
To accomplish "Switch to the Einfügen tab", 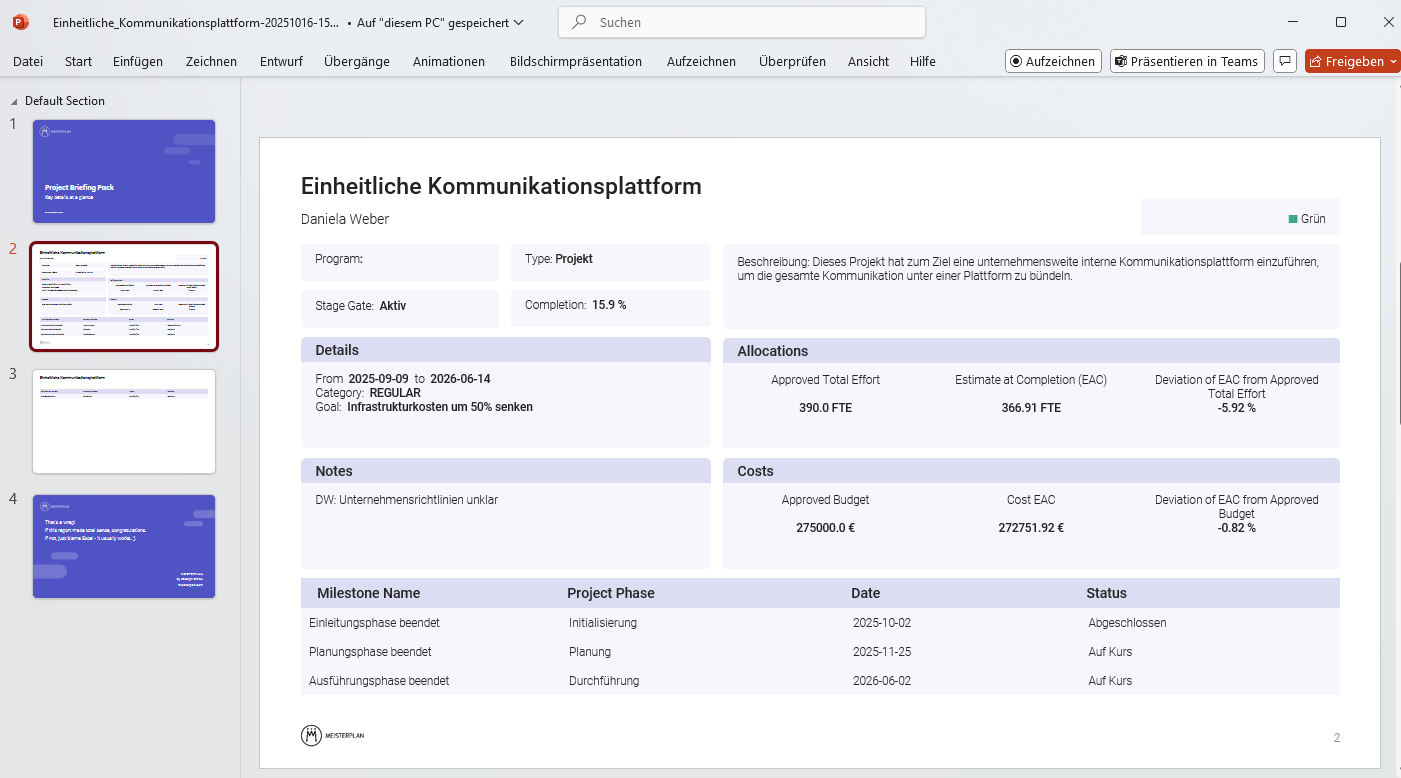I will pyautogui.click(x=138, y=61).
